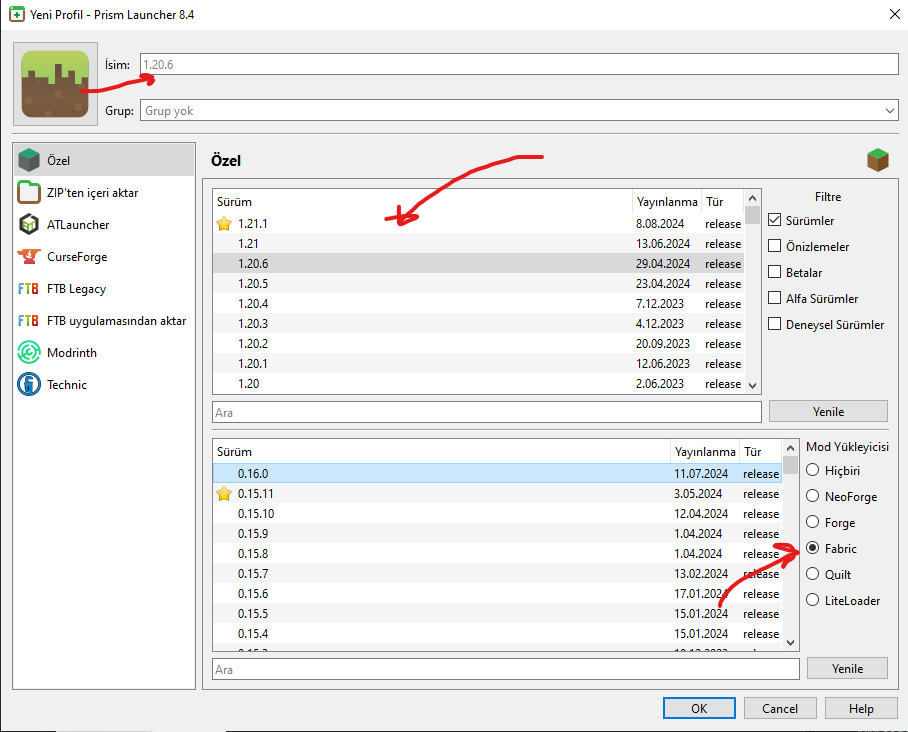Enable the Betalar filter checkbox
The image size is (908, 732).
774,272
